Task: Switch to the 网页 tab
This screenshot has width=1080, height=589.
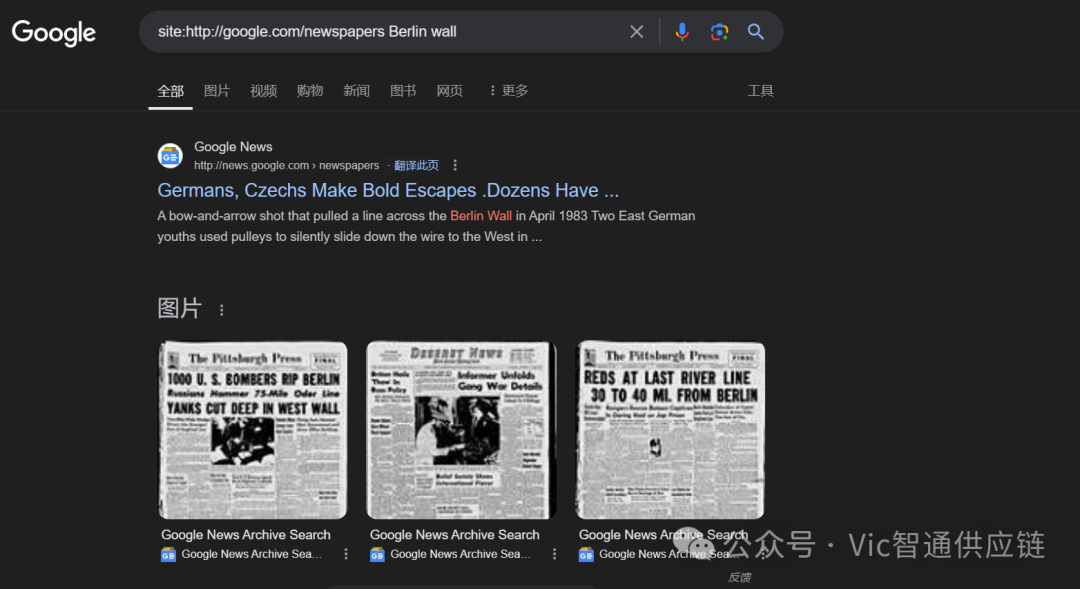Action: click(x=449, y=91)
